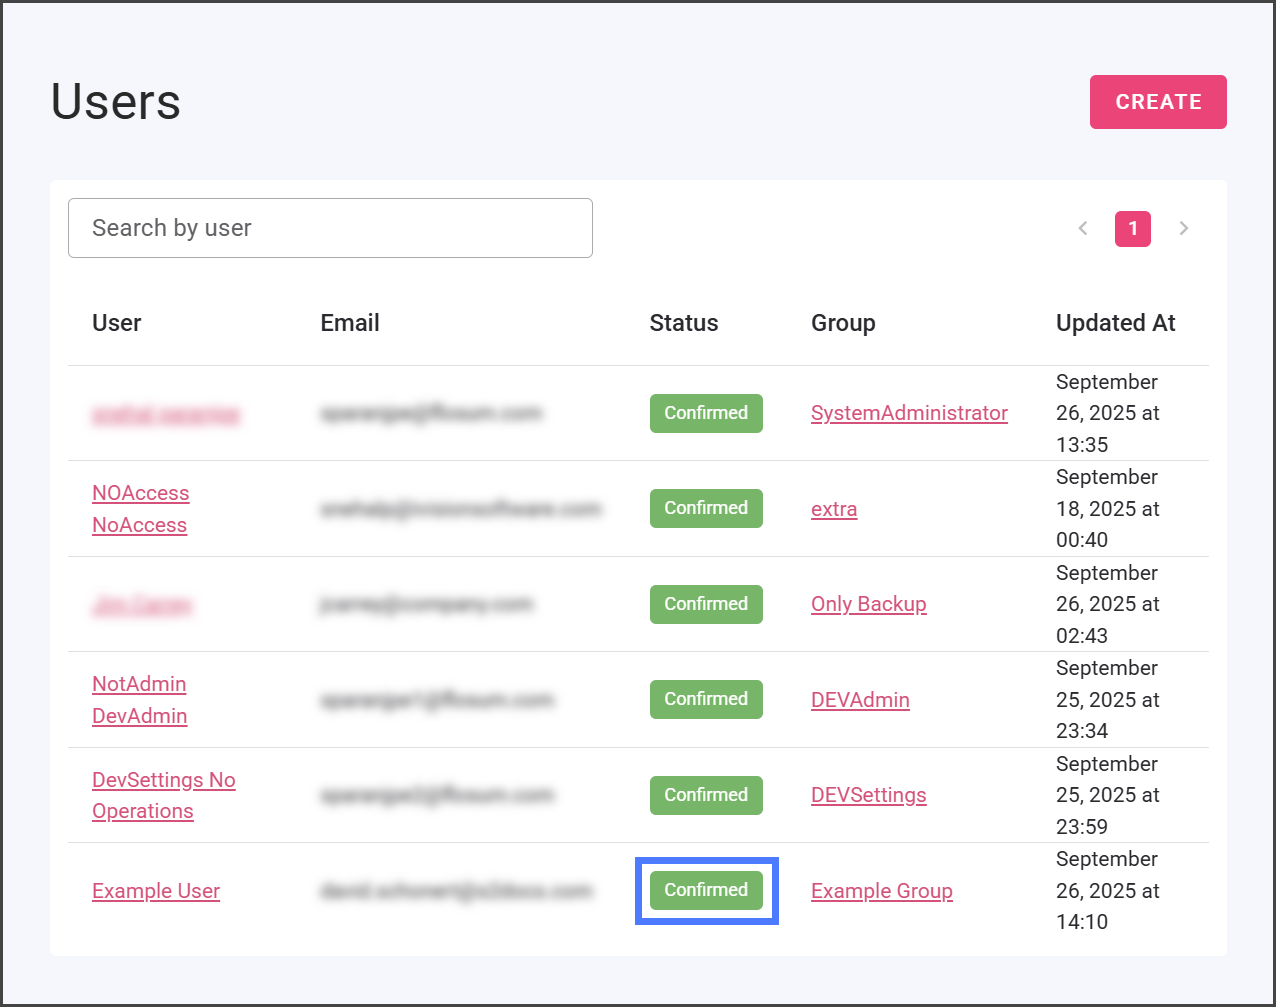Click the Updated At column header
Viewport: 1276px width, 1007px height.
tap(1115, 323)
